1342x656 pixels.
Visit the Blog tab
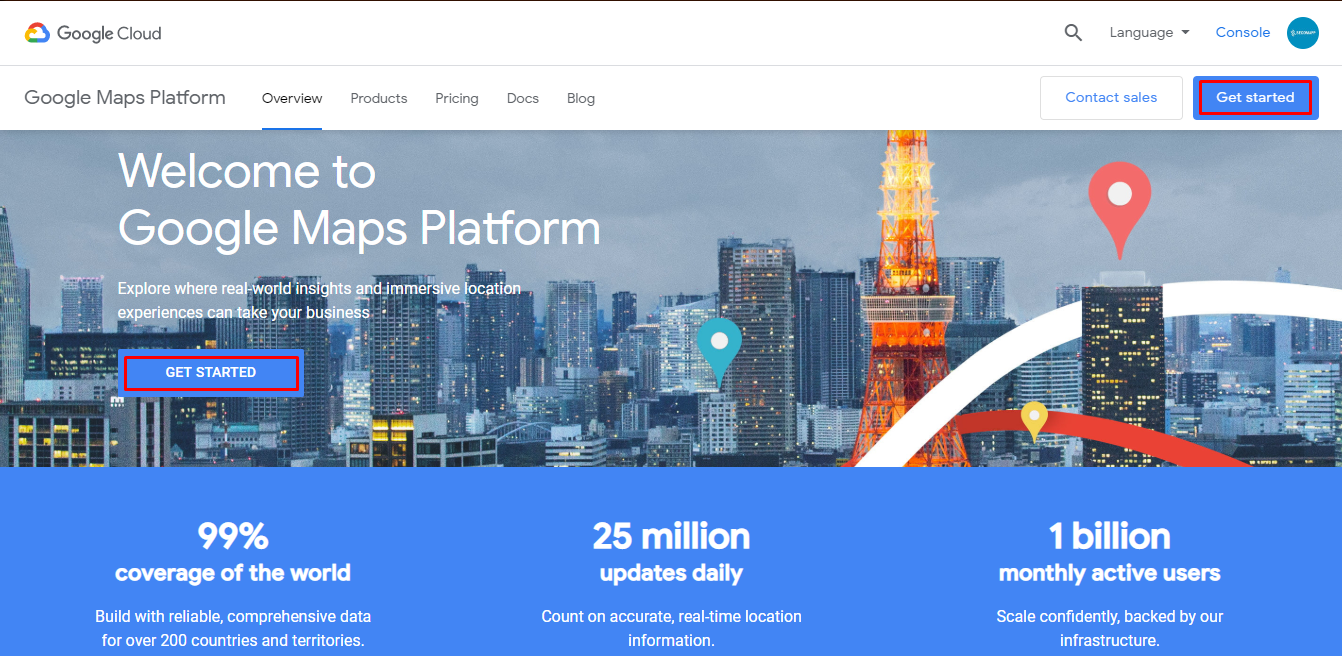(x=581, y=98)
